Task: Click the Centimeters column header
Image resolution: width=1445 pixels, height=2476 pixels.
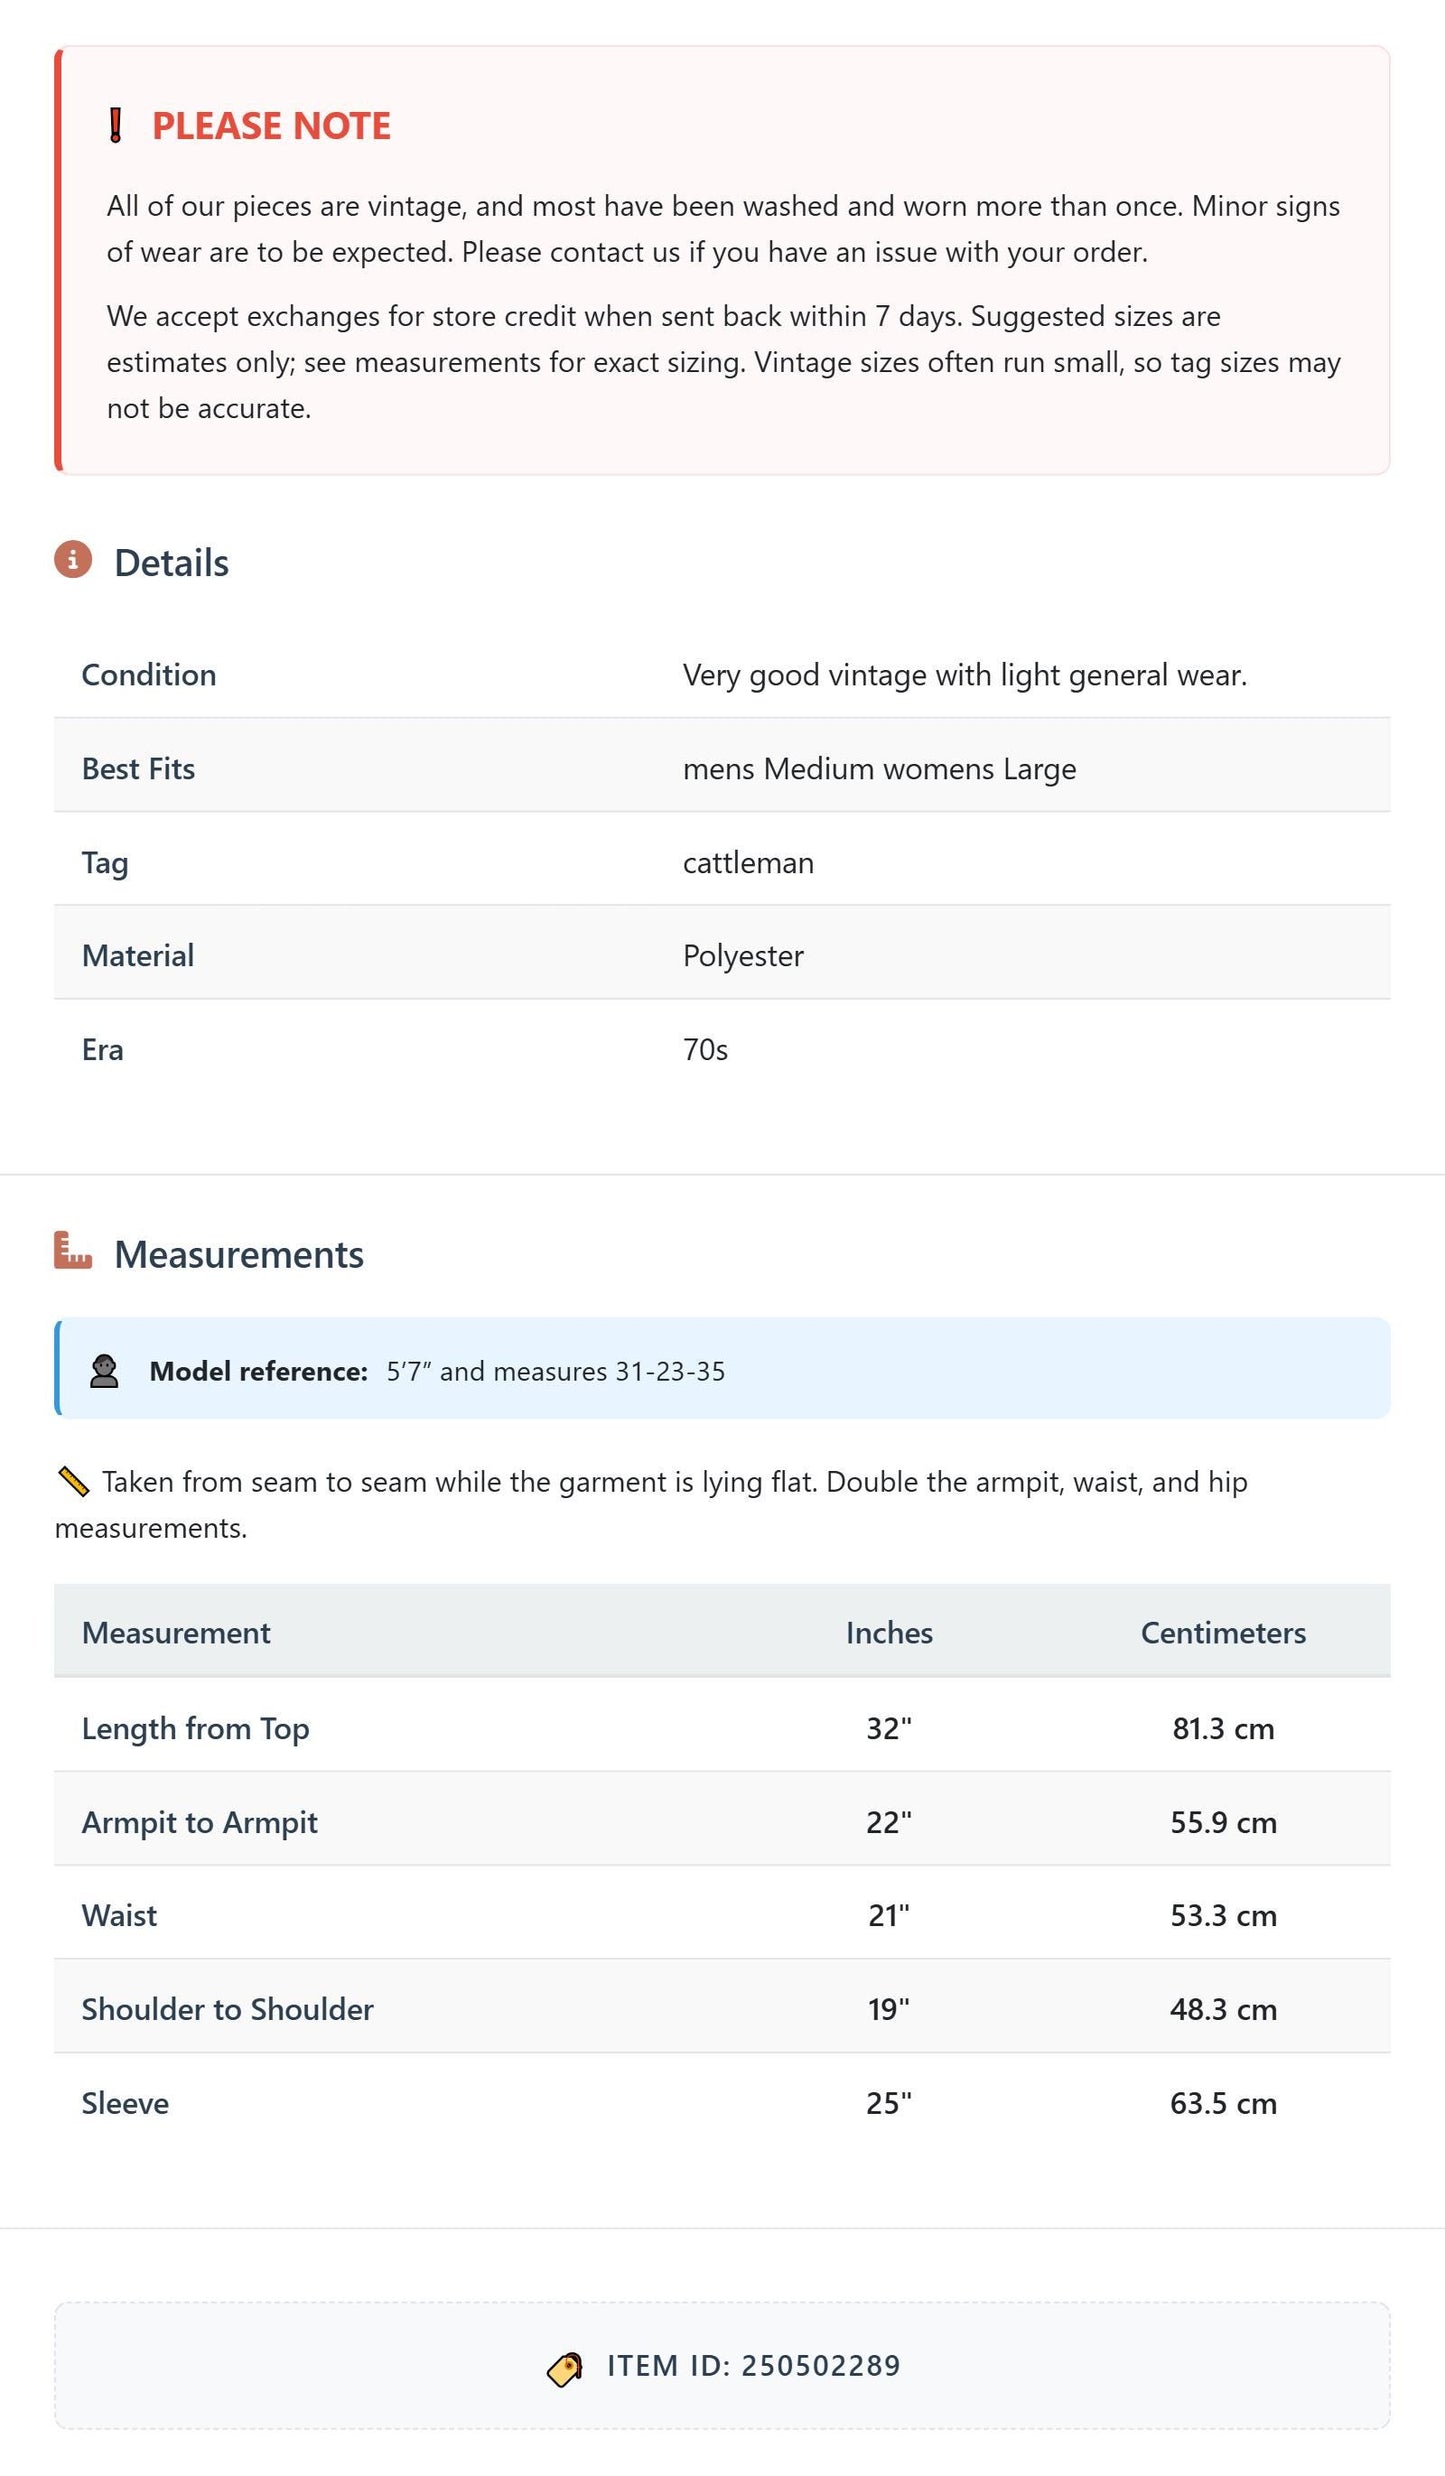Action: (1223, 1633)
